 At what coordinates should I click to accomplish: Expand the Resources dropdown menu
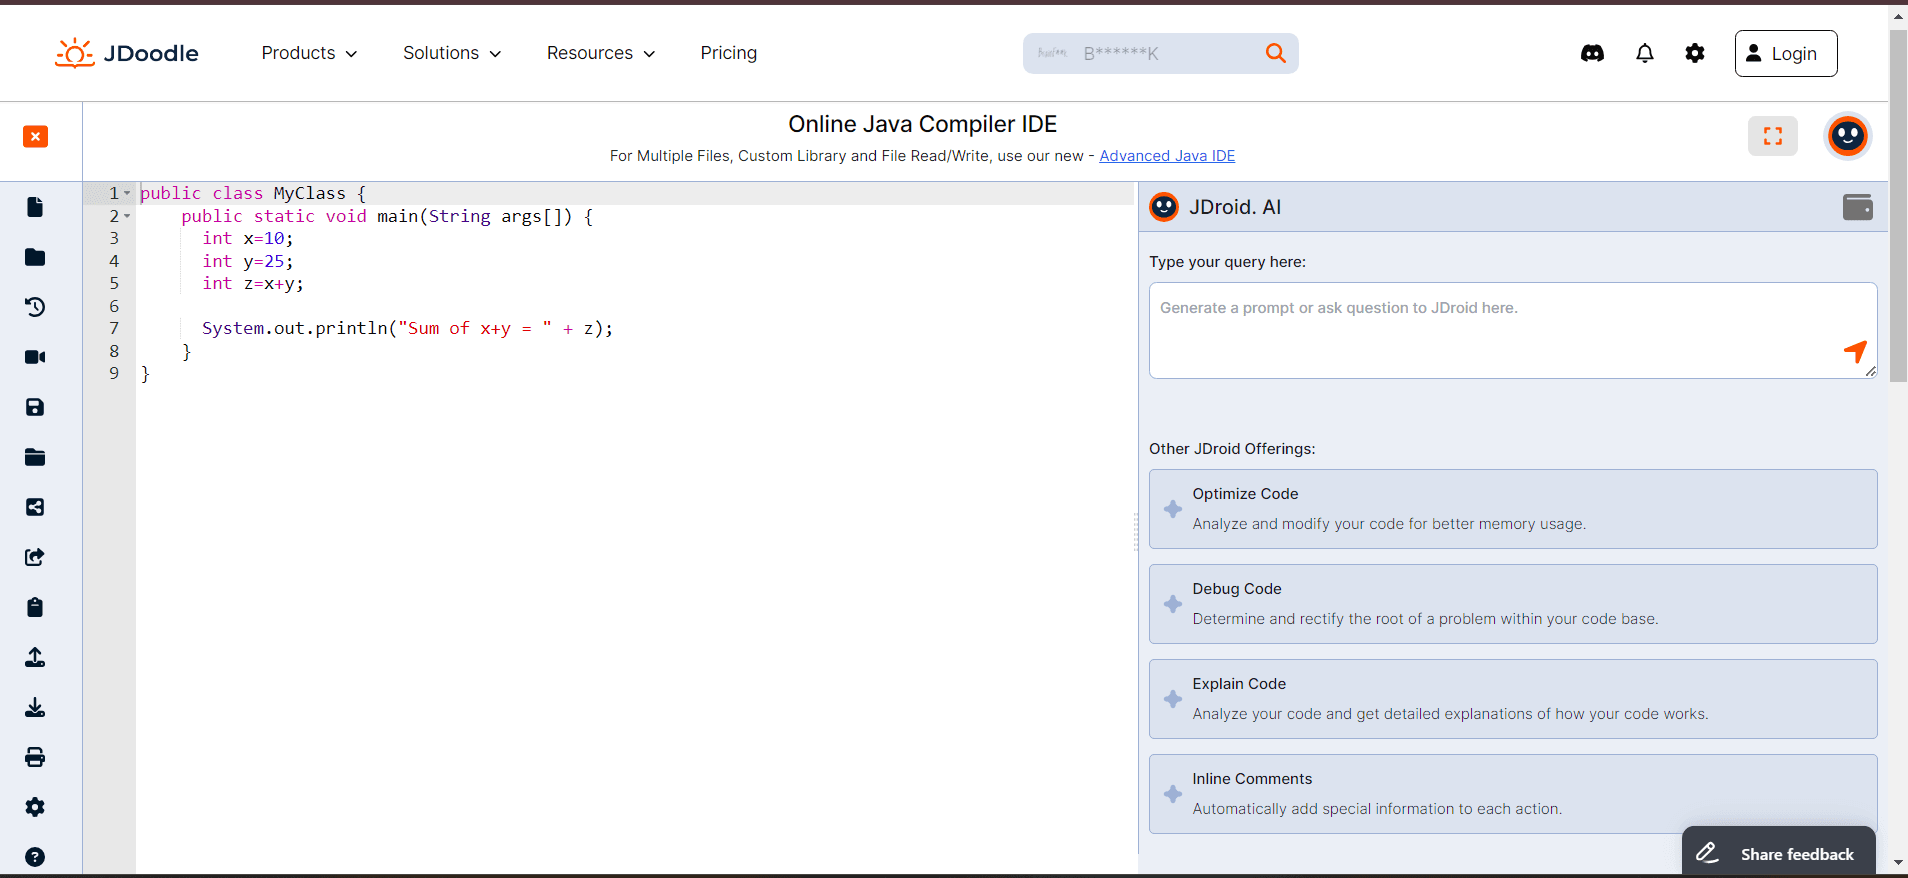(600, 53)
